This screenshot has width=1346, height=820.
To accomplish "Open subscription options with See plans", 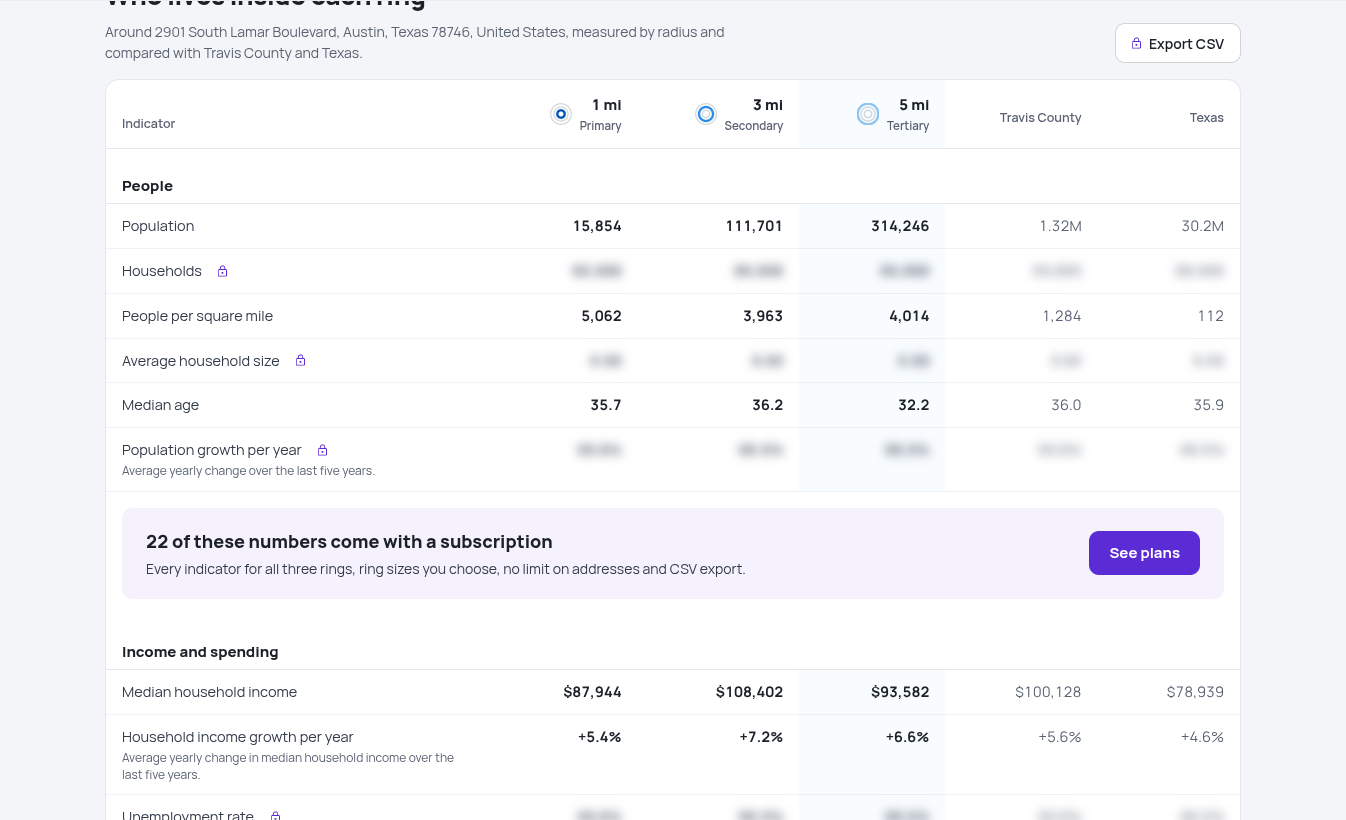I will pyautogui.click(x=1144, y=553).
